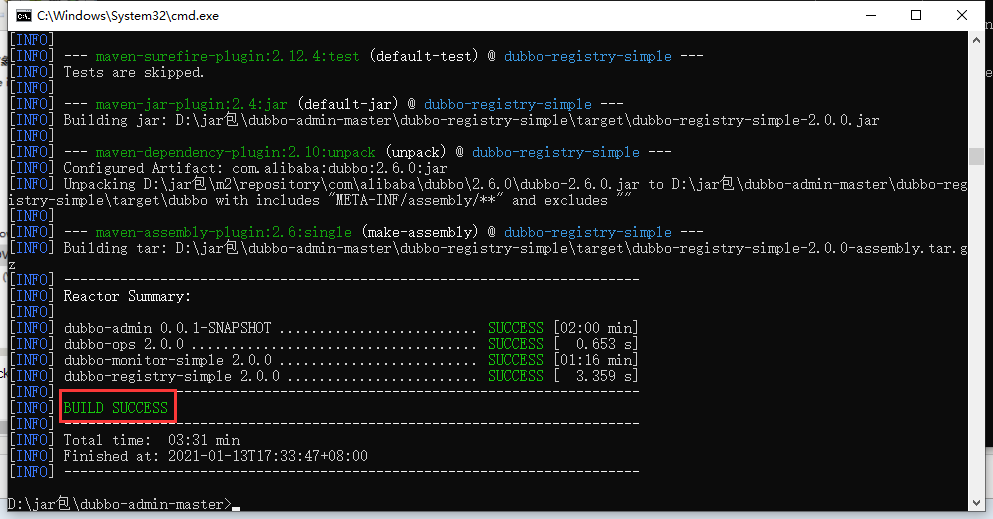Maximize the cmd.exe window

pyautogui.click(x=916, y=15)
